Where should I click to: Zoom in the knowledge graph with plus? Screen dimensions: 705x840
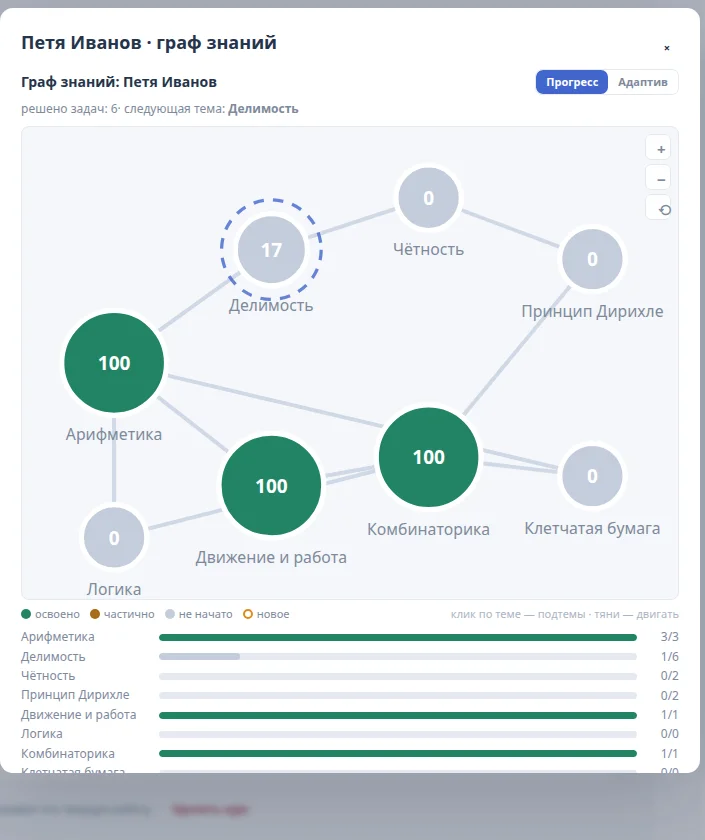click(x=658, y=149)
